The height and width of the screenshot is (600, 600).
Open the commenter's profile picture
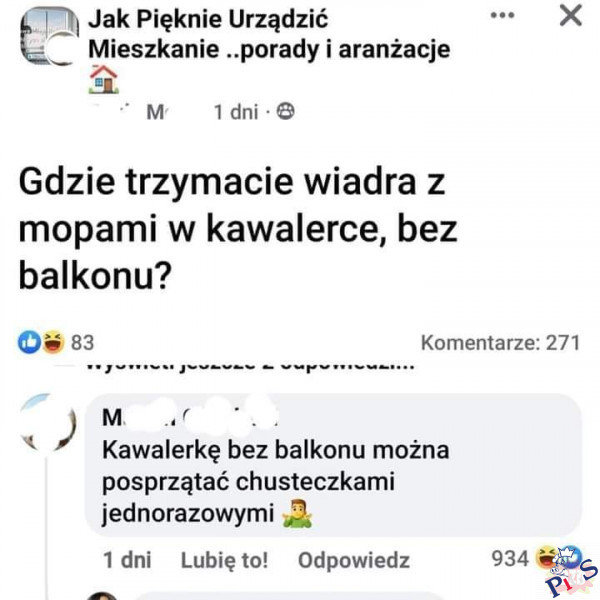[47, 422]
